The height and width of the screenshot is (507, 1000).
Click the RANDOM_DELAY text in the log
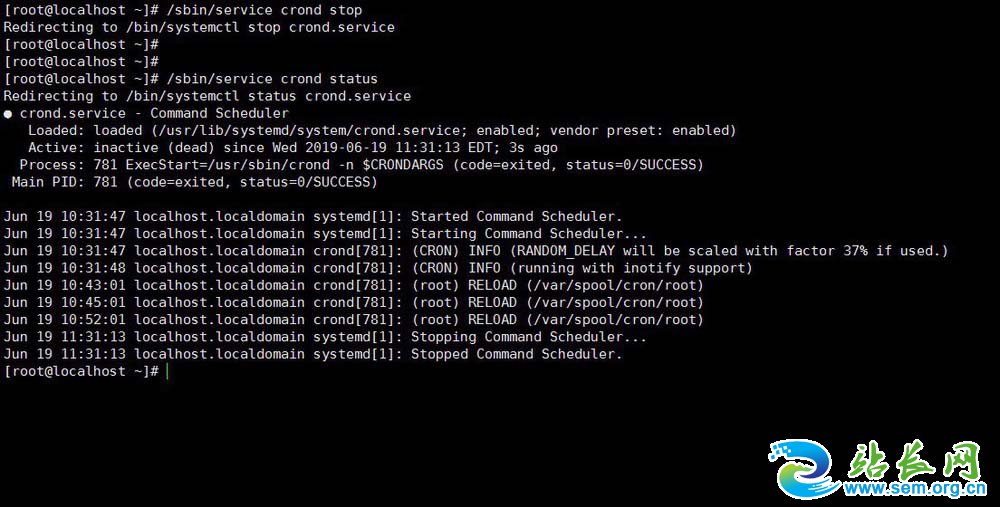pos(568,251)
